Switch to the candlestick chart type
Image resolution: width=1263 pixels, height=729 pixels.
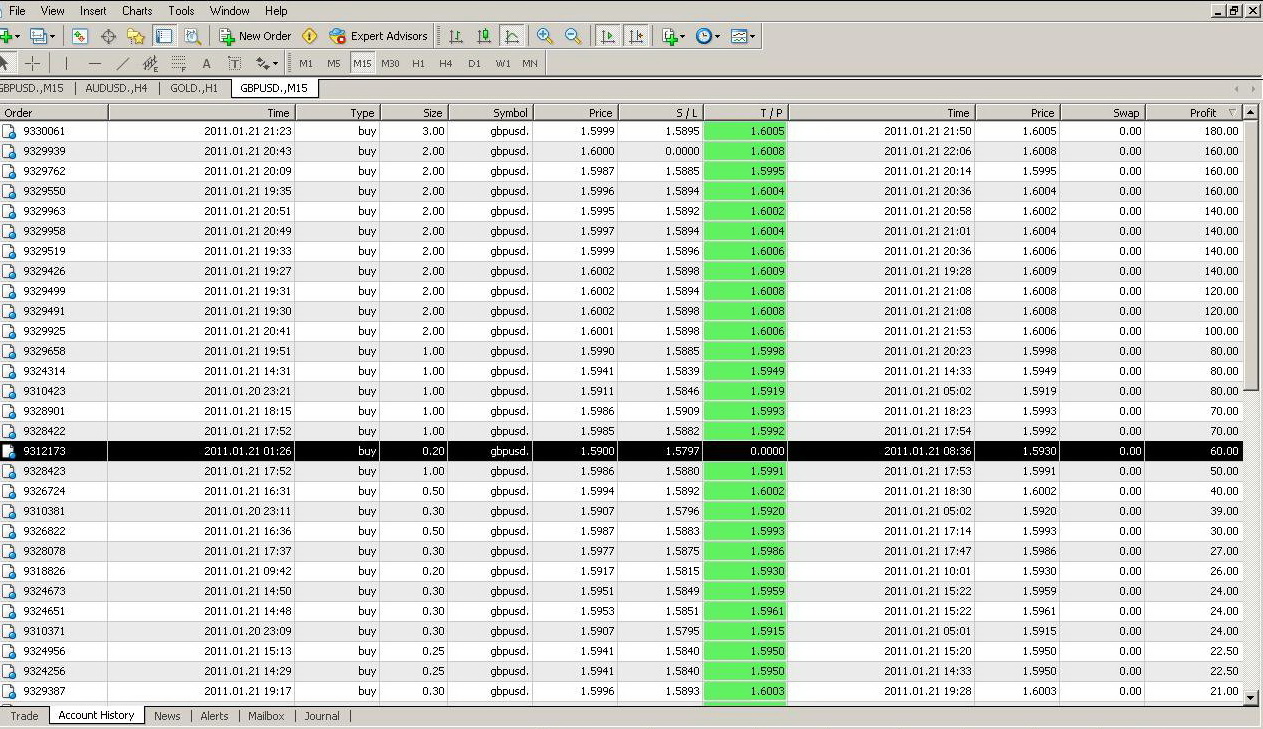(484, 36)
